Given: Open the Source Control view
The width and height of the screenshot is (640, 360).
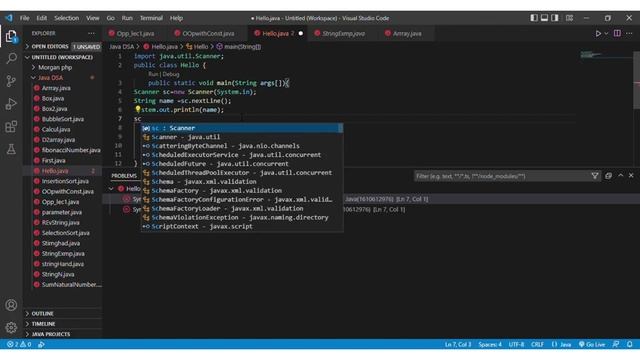Looking at the screenshot, I should click(x=11, y=81).
